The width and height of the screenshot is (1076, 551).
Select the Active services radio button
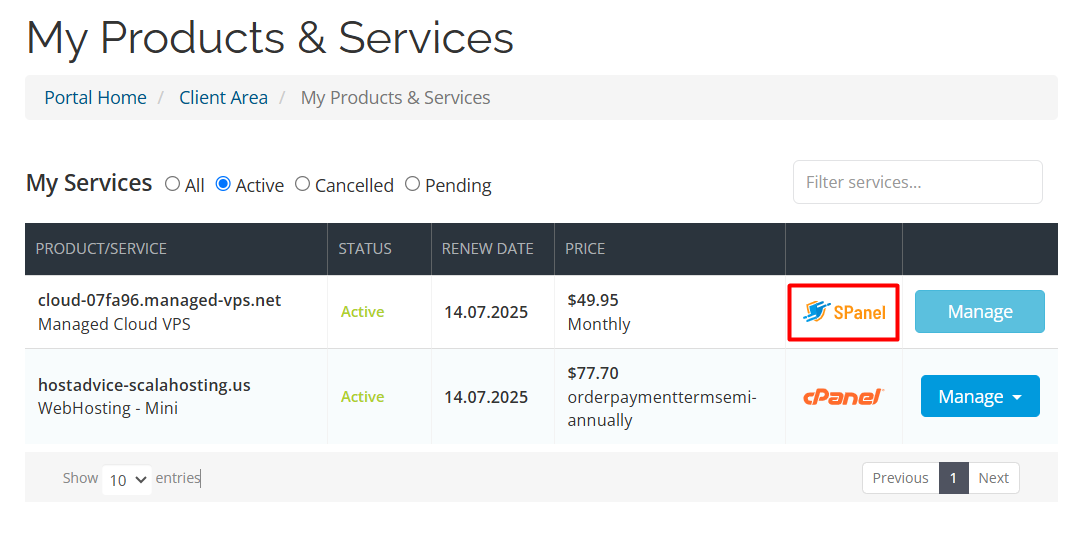click(x=223, y=184)
